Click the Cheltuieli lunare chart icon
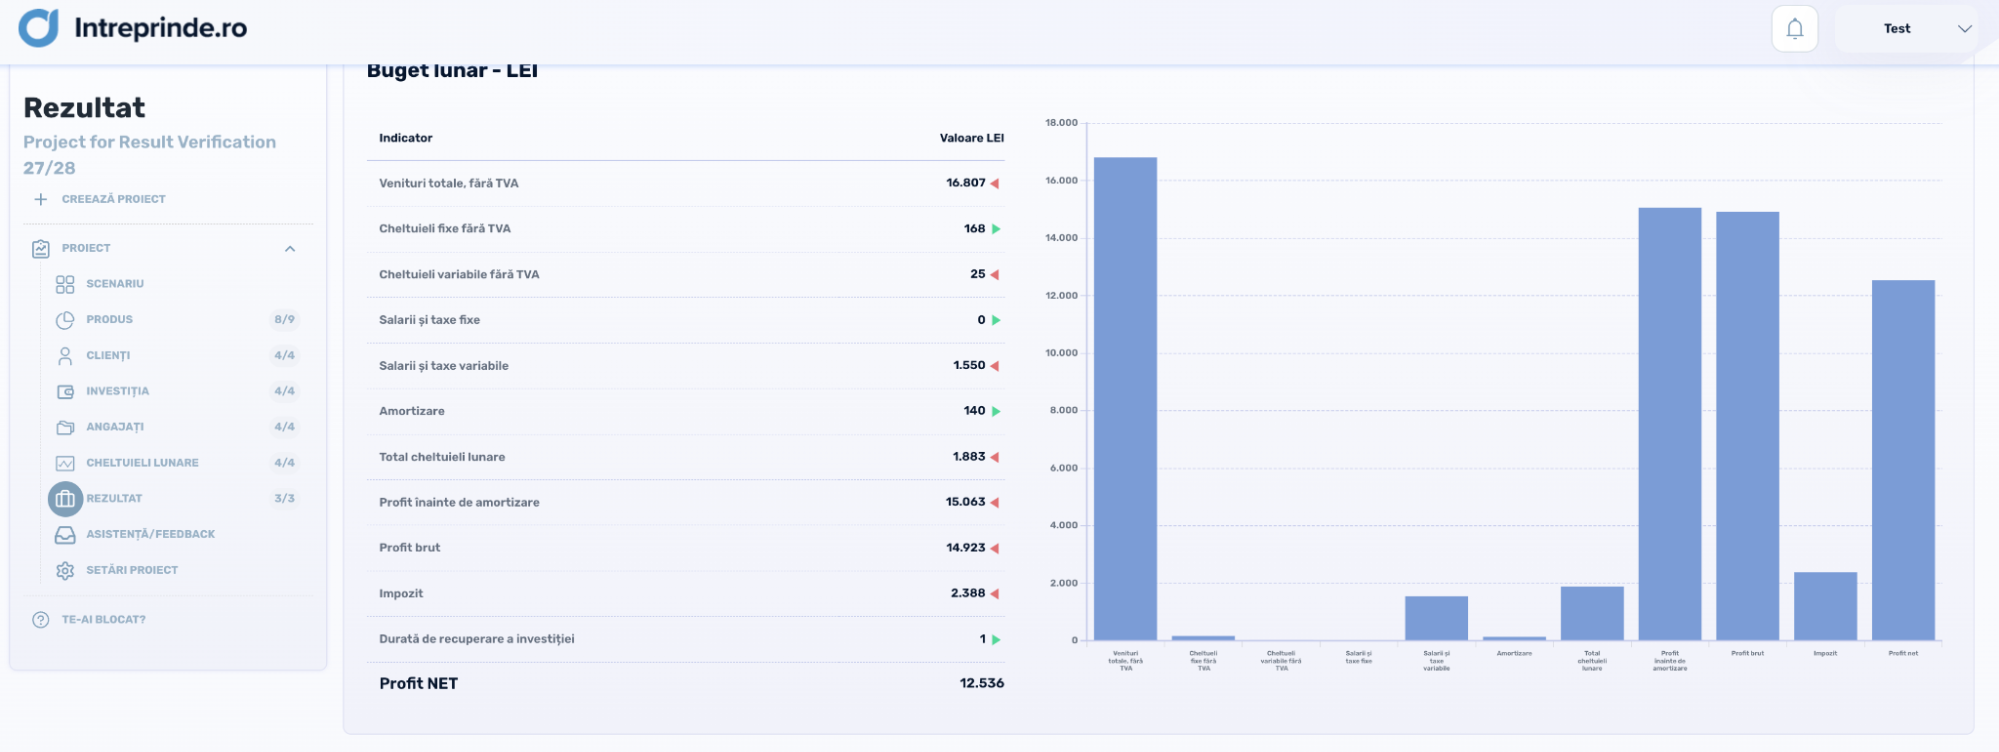The height and width of the screenshot is (752, 1999). coord(65,463)
